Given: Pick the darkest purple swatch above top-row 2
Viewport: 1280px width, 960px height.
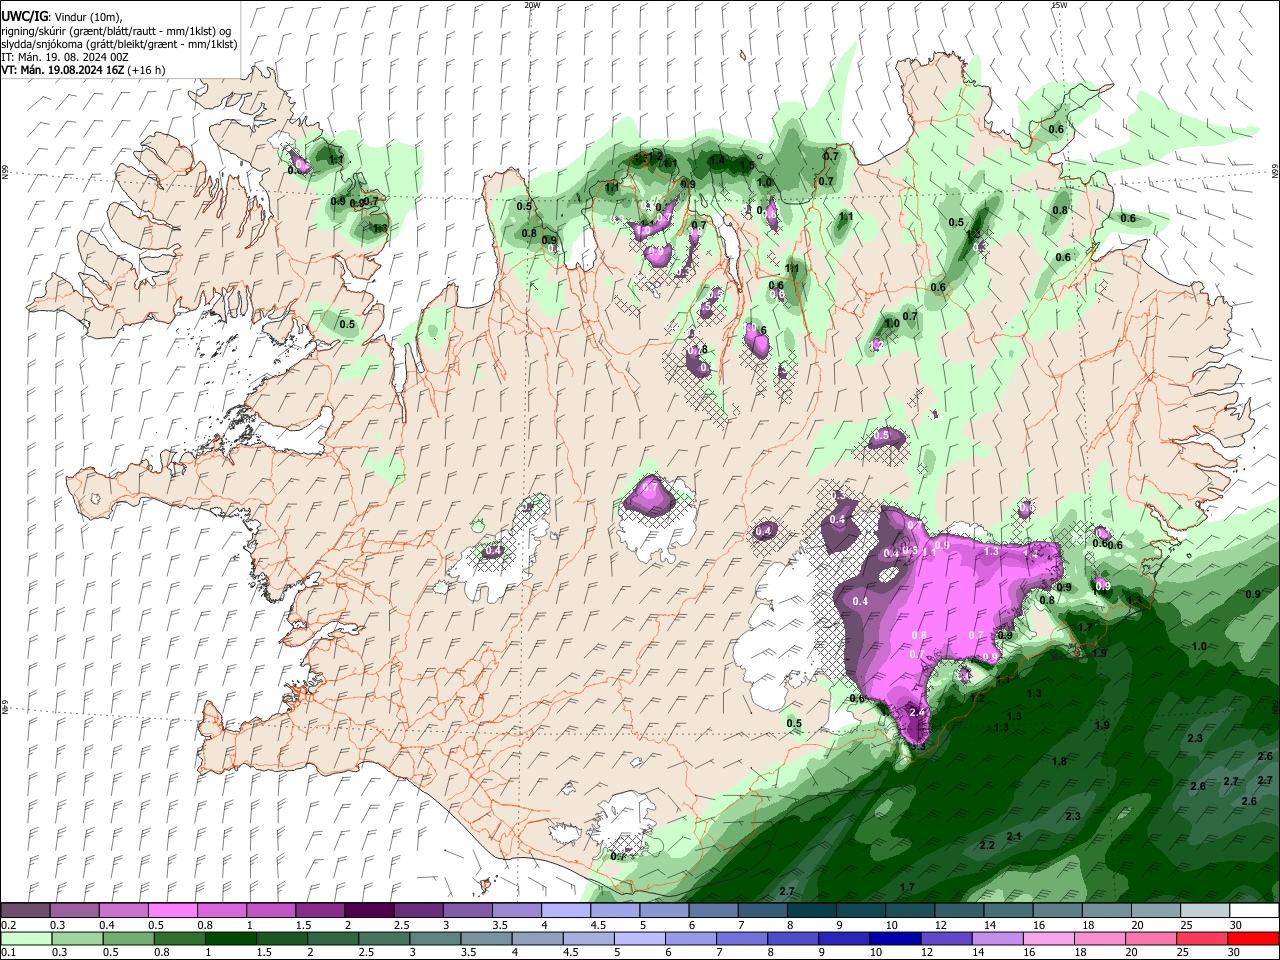Looking at the screenshot, I should click(x=368, y=911).
